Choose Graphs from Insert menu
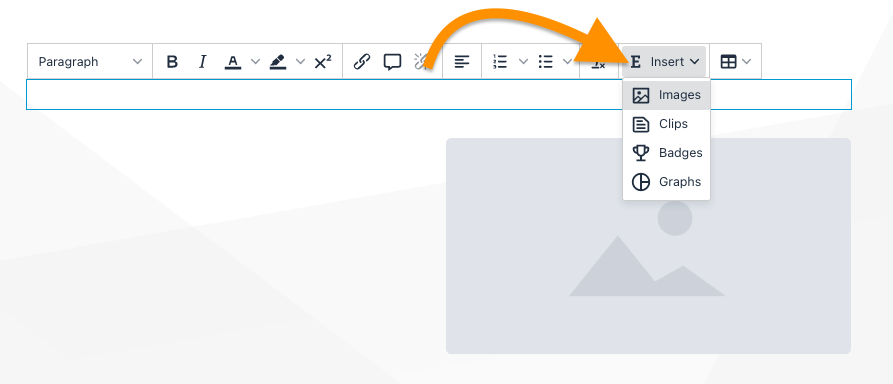 [666, 182]
